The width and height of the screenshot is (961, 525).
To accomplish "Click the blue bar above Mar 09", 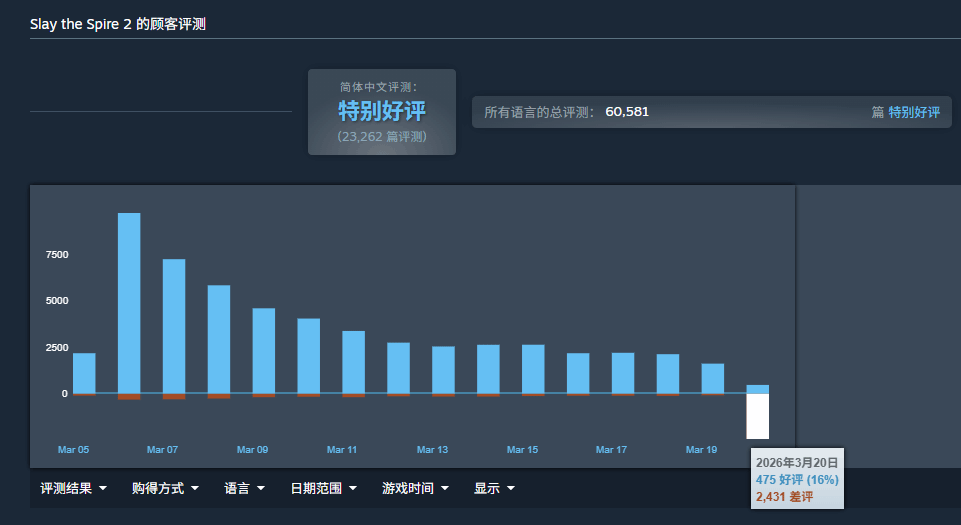I will (264, 350).
